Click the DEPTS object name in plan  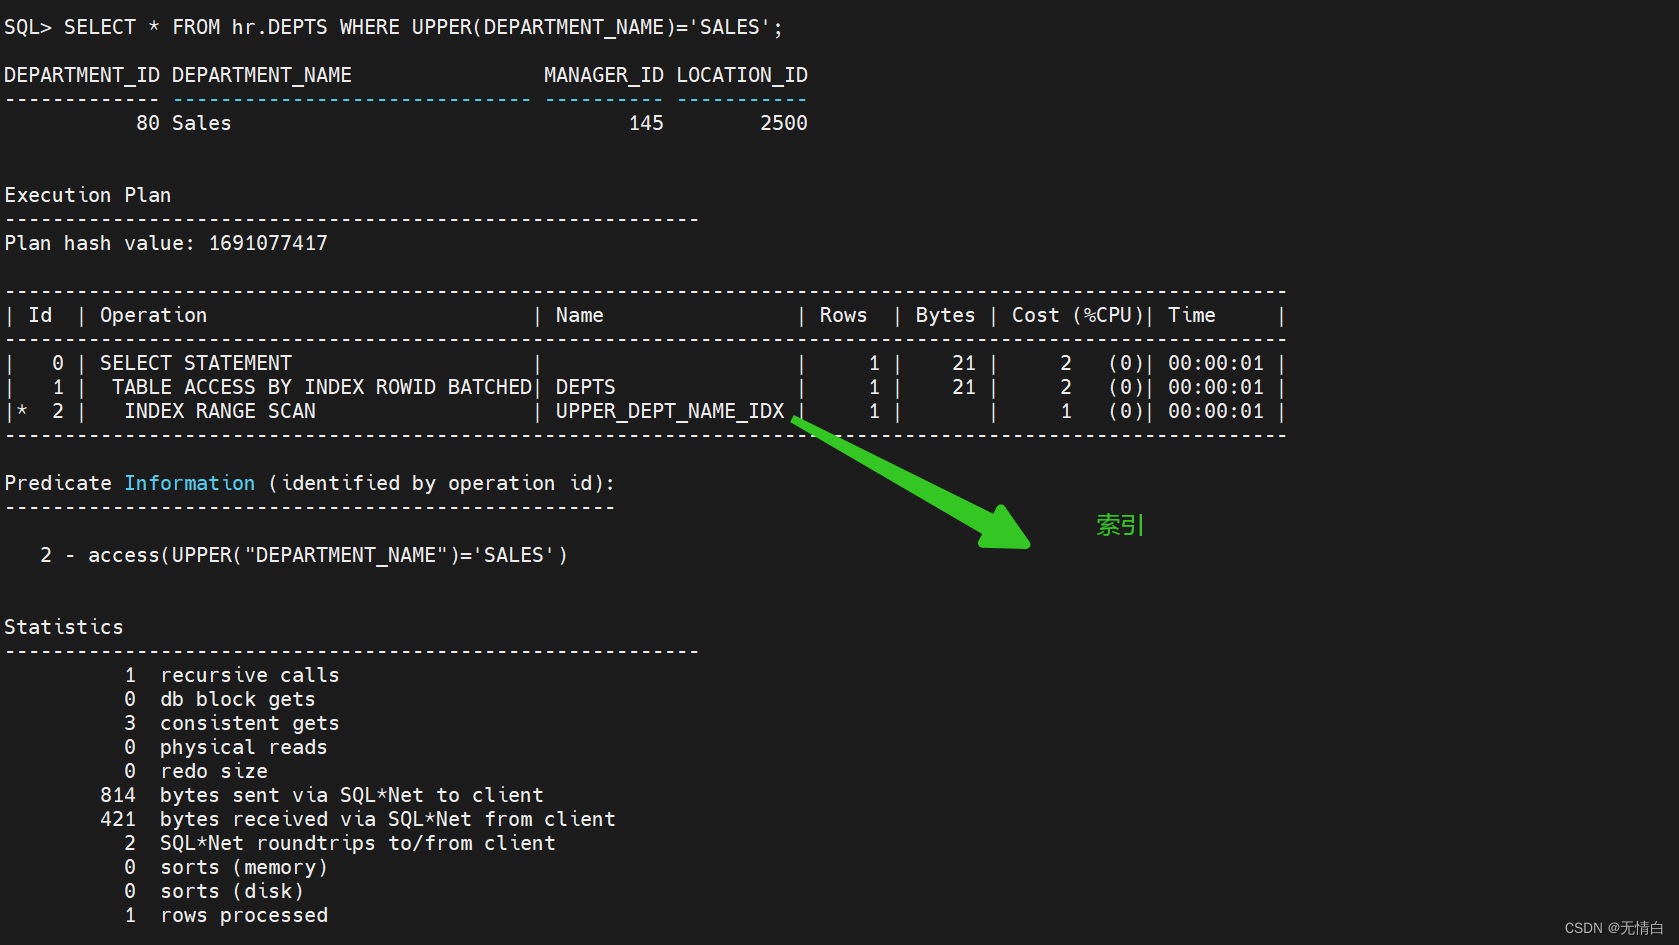tap(586, 387)
